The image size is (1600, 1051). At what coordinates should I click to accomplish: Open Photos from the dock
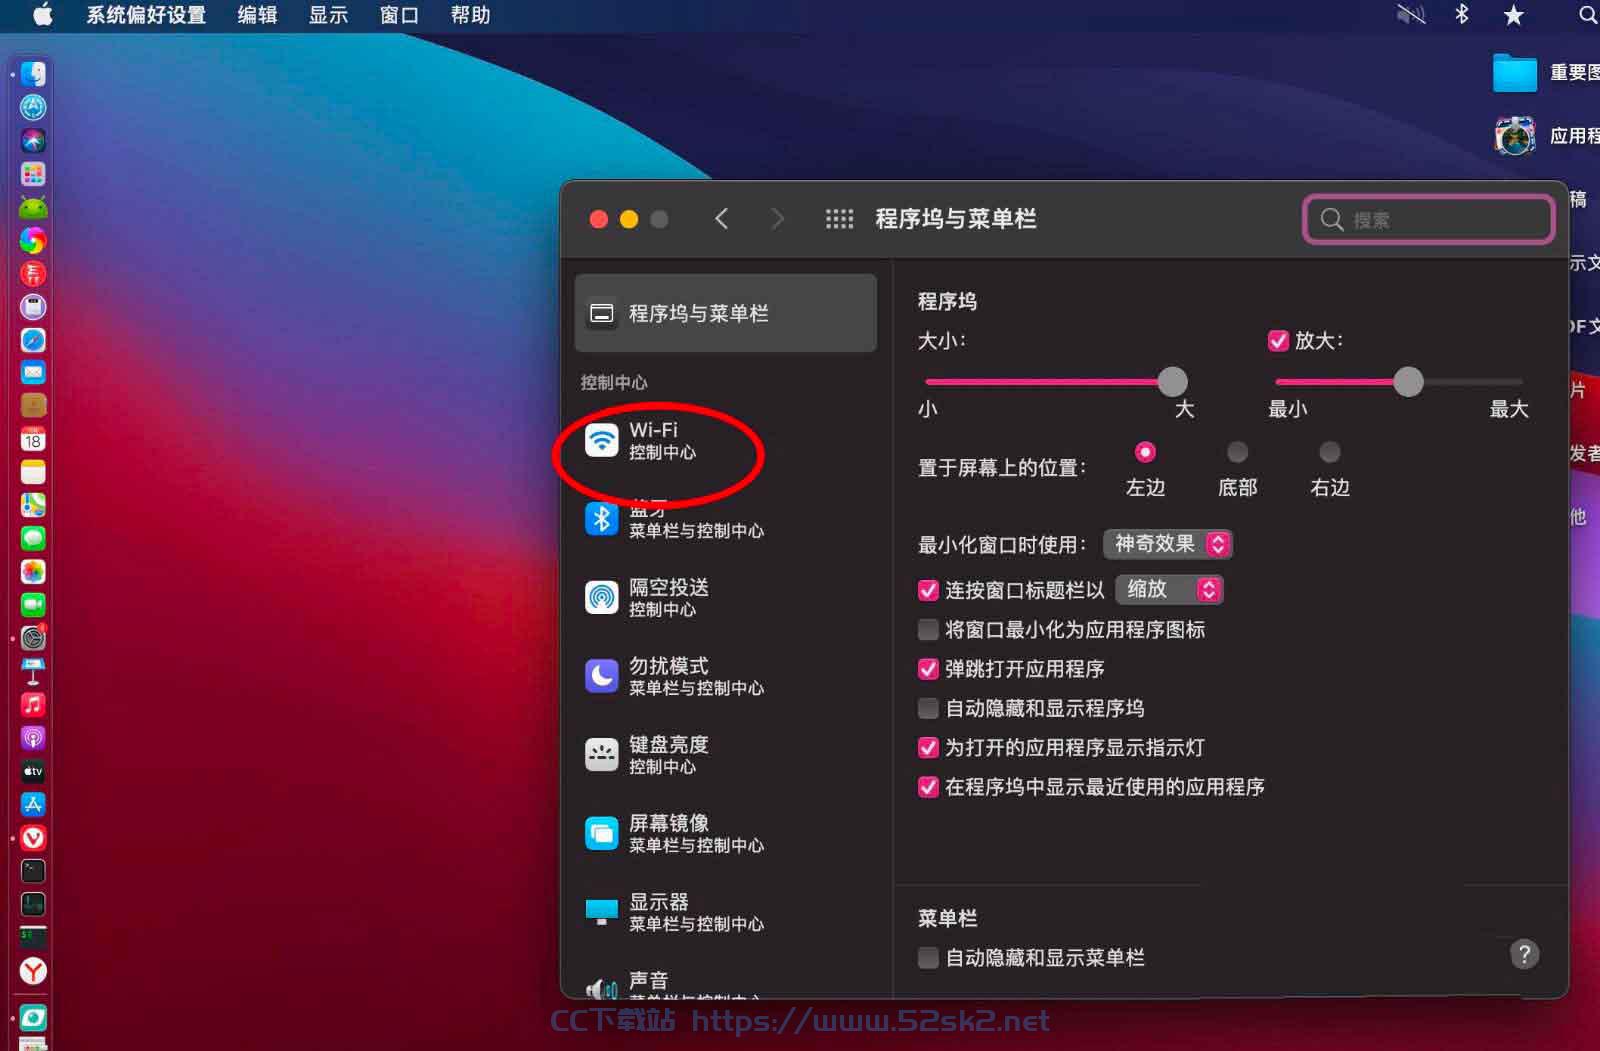[33, 572]
